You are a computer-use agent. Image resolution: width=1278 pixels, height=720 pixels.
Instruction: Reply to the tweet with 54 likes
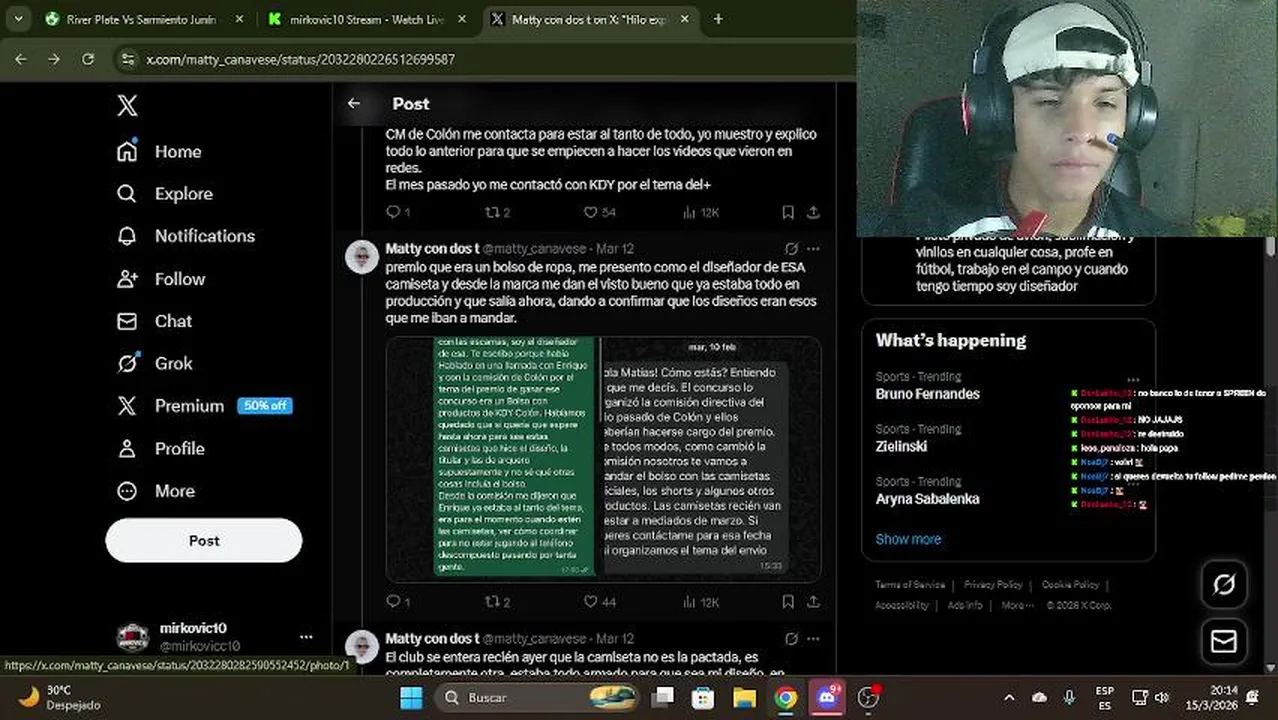pos(397,212)
